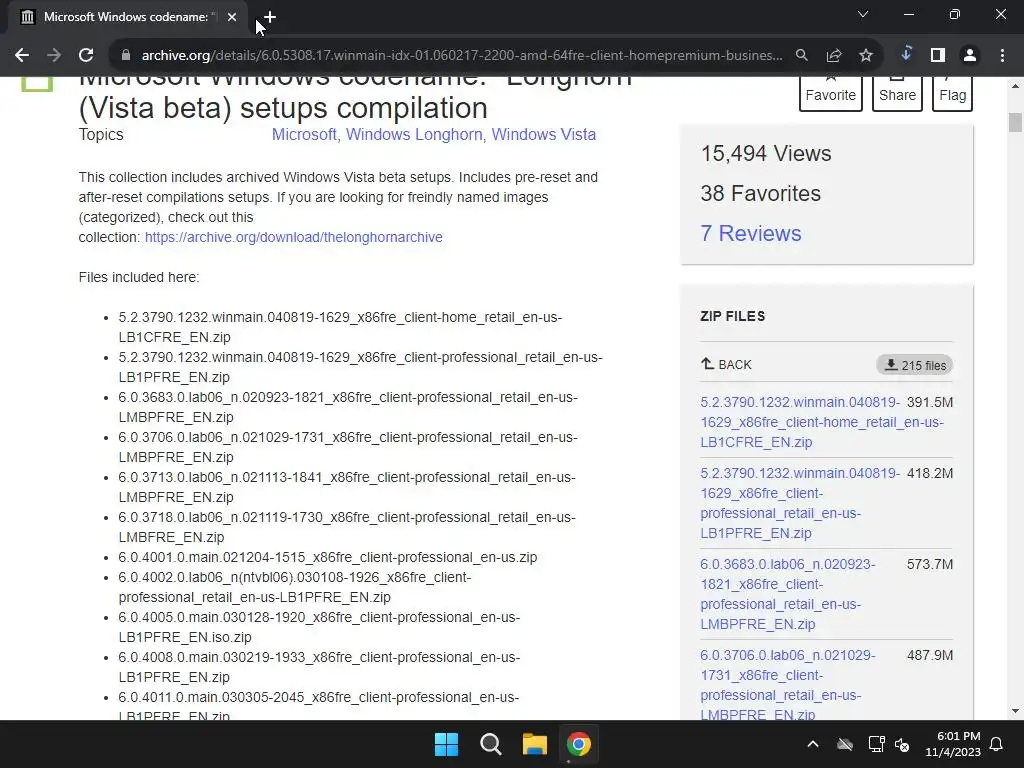Flag this archive item
Viewport: 1024px width, 768px height.
pyautogui.click(x=952, y=93)
